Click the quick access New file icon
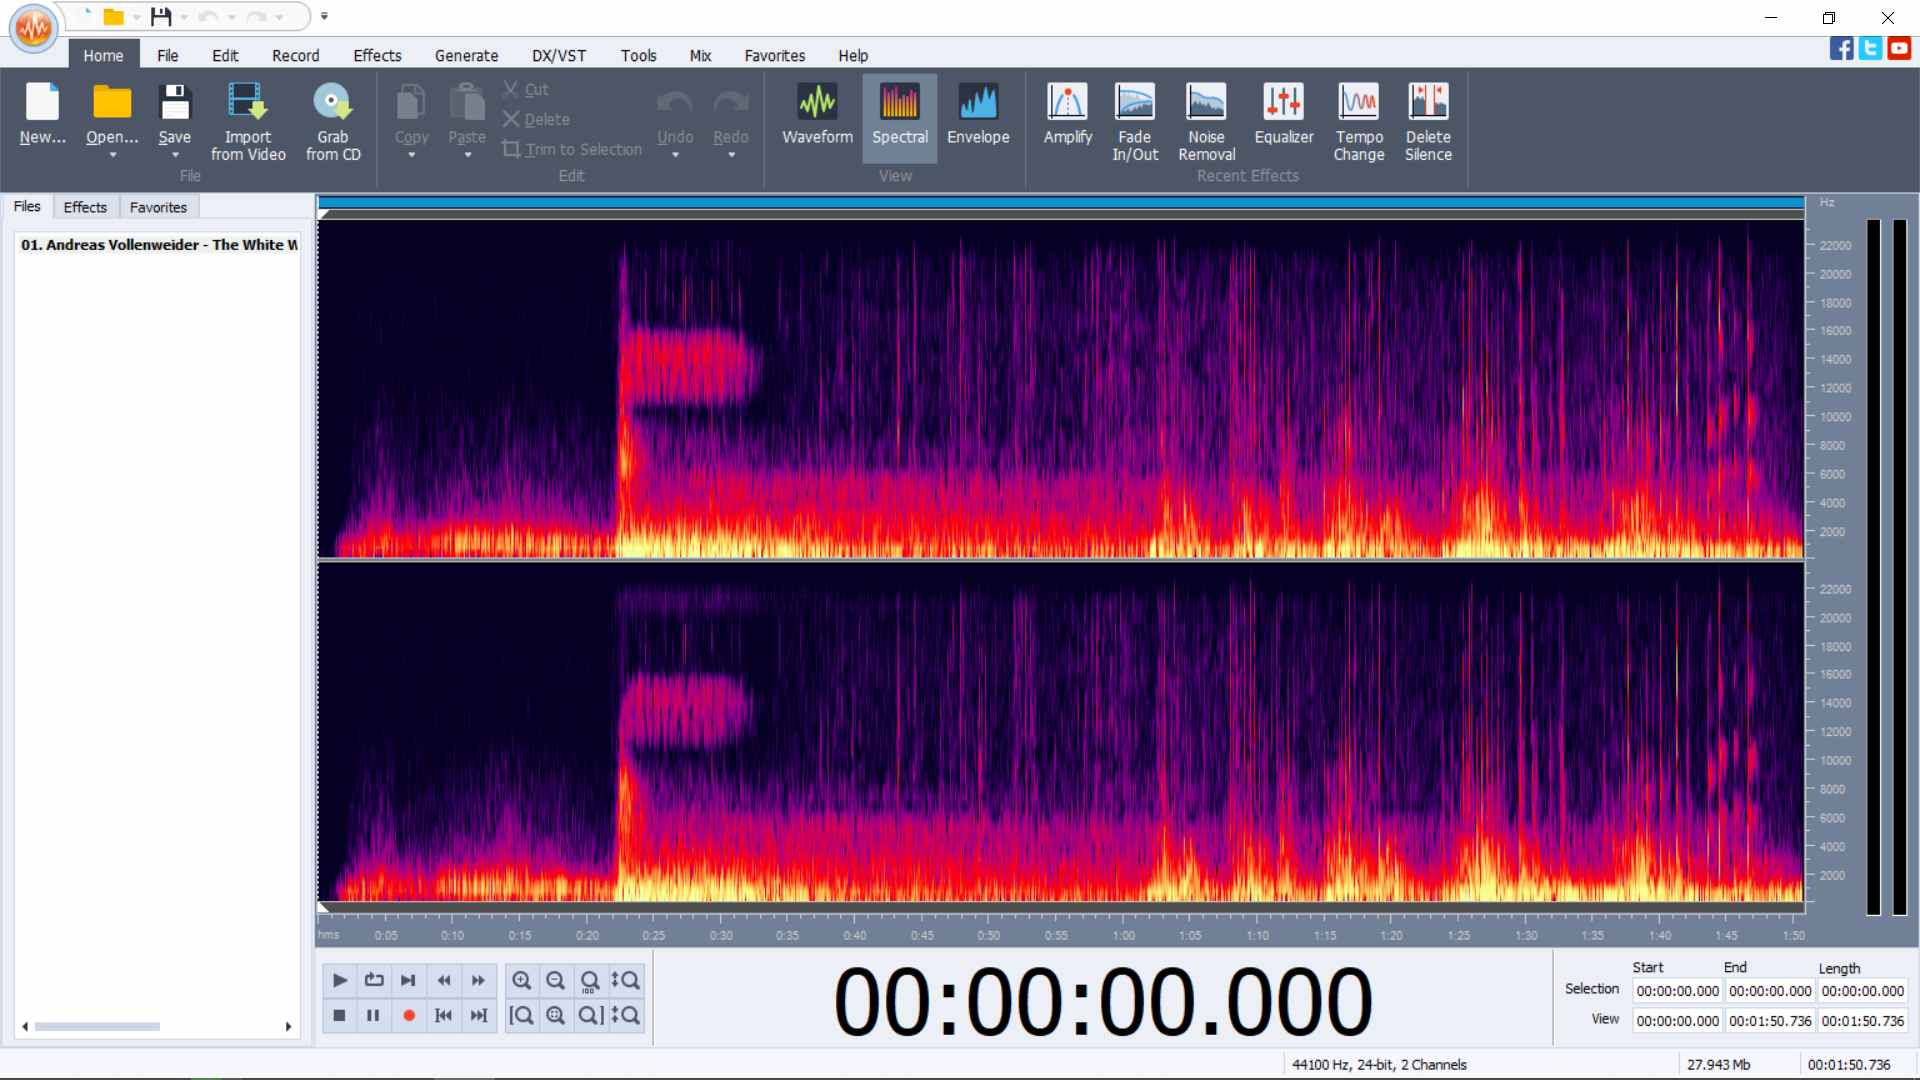 [x=85, y=16]
